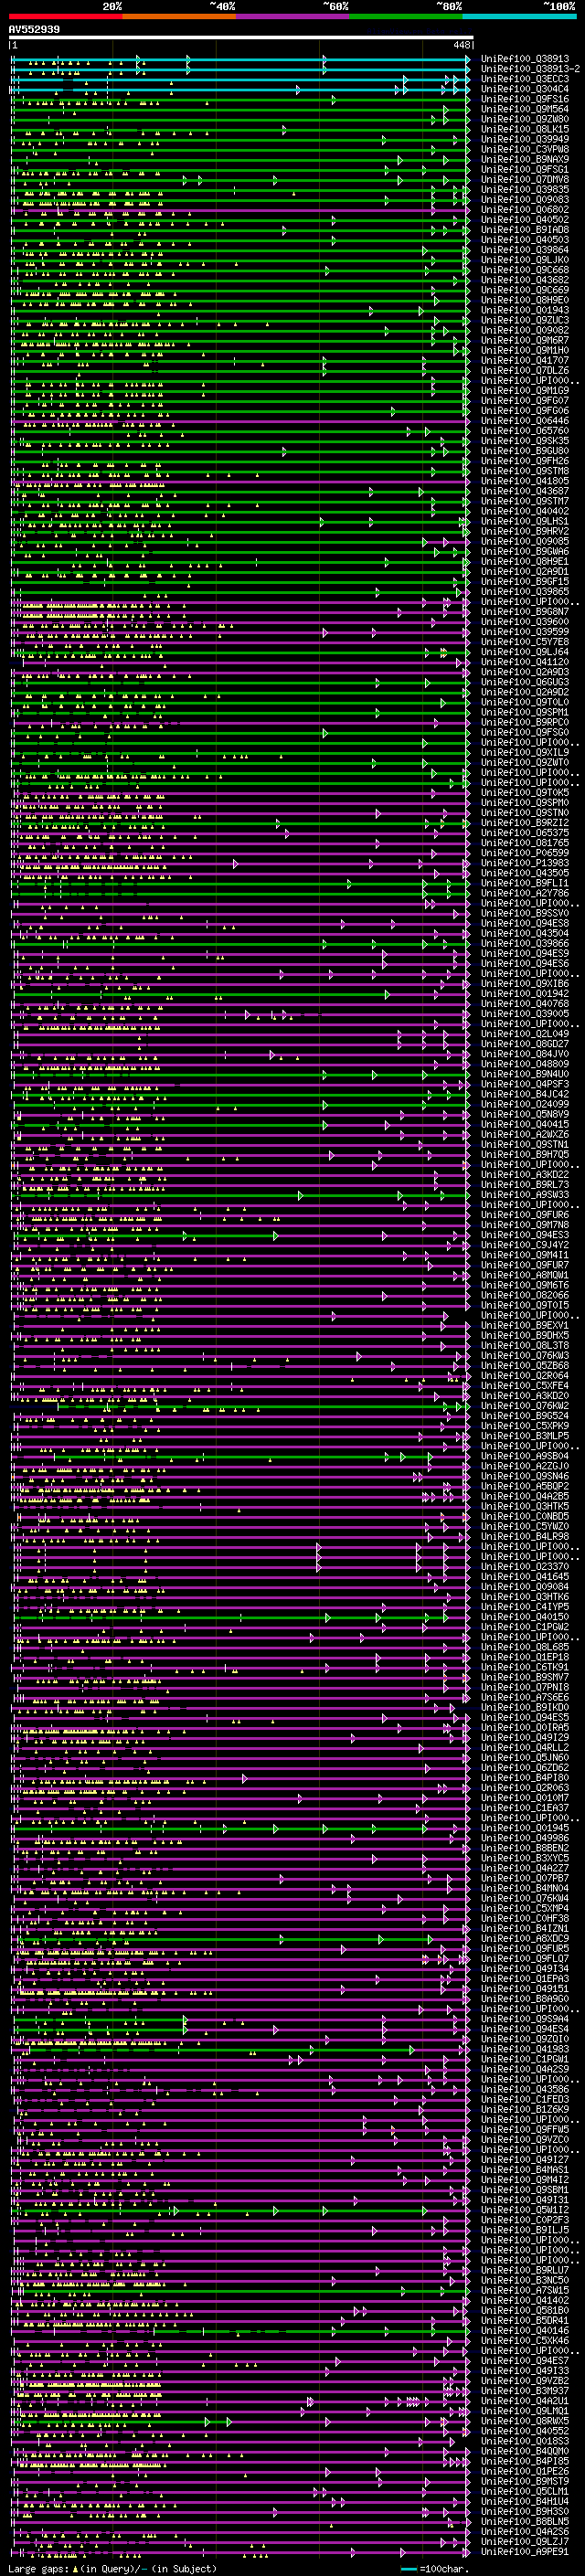Viewport: 585px width, 2576px height.
Task: Select label UniRef100_Q39835
Action: click(x=525, y=189)
